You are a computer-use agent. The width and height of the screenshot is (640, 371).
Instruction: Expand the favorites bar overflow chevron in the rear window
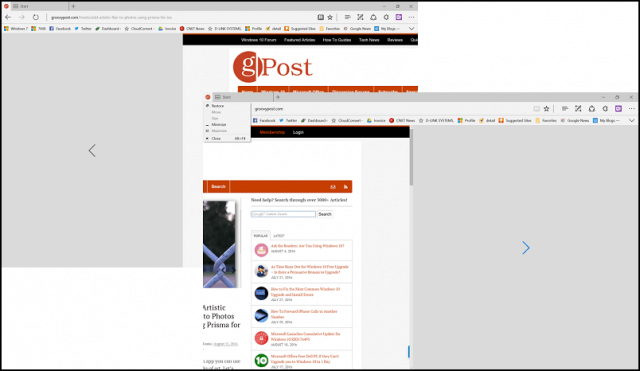pyautogui.click(x=411, y=29)
